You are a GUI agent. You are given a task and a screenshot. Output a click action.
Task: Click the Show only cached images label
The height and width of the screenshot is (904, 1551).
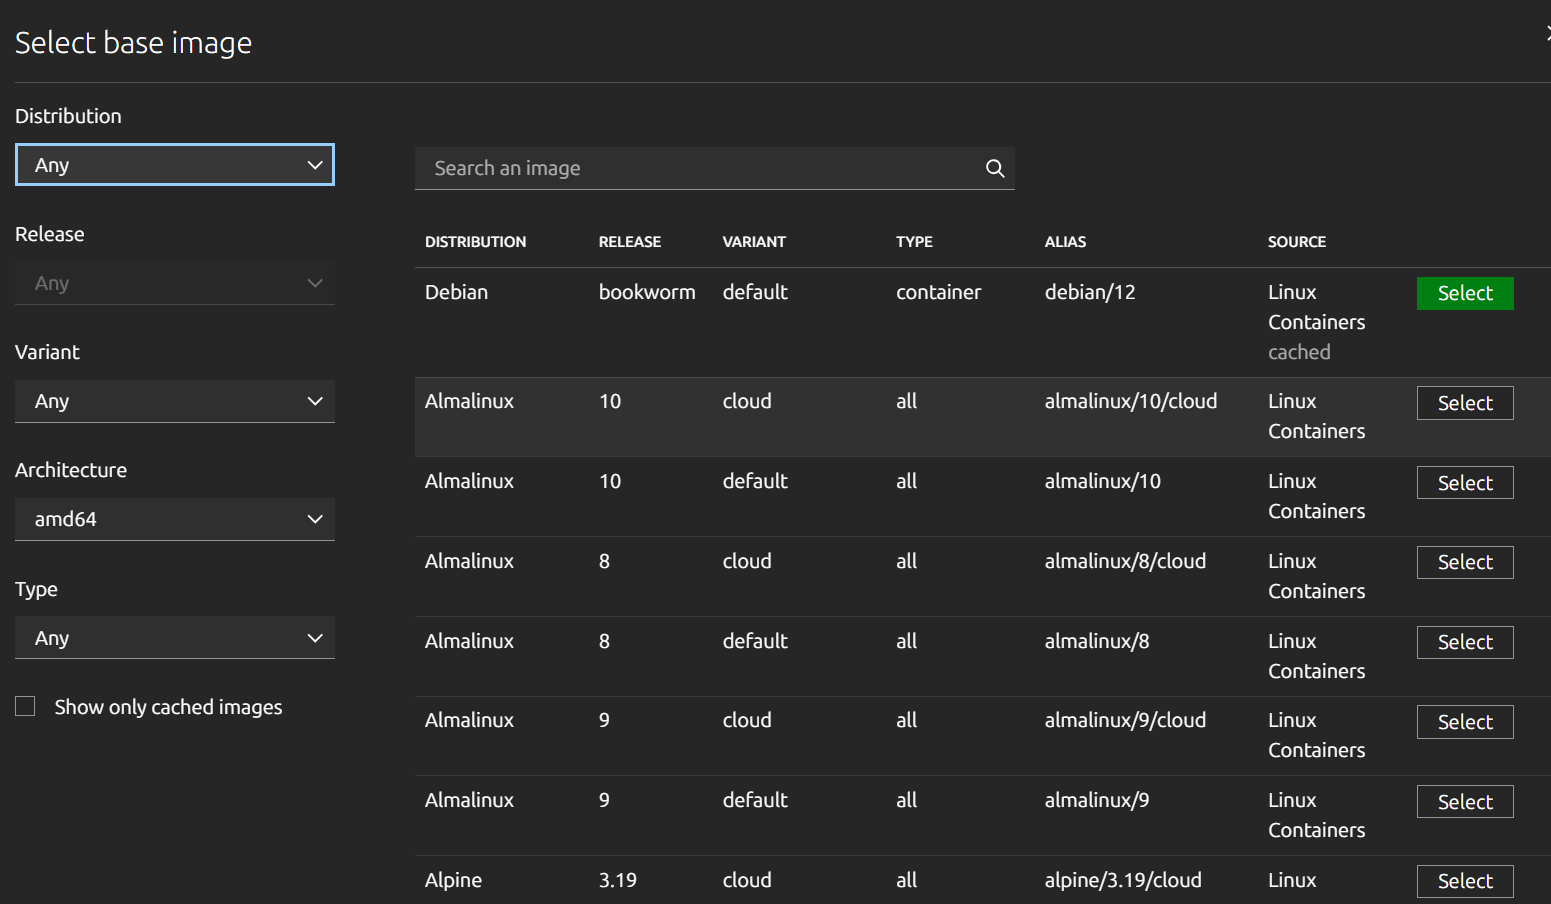pos(168,707)
